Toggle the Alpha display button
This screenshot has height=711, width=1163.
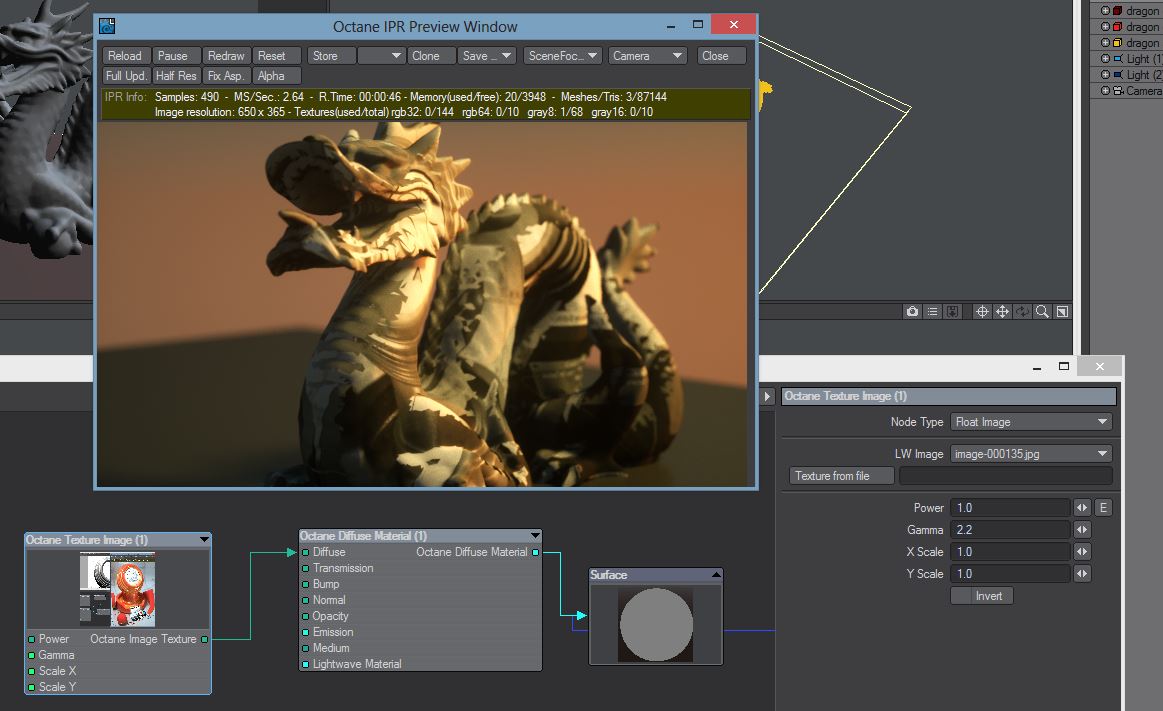click(276, 76)
